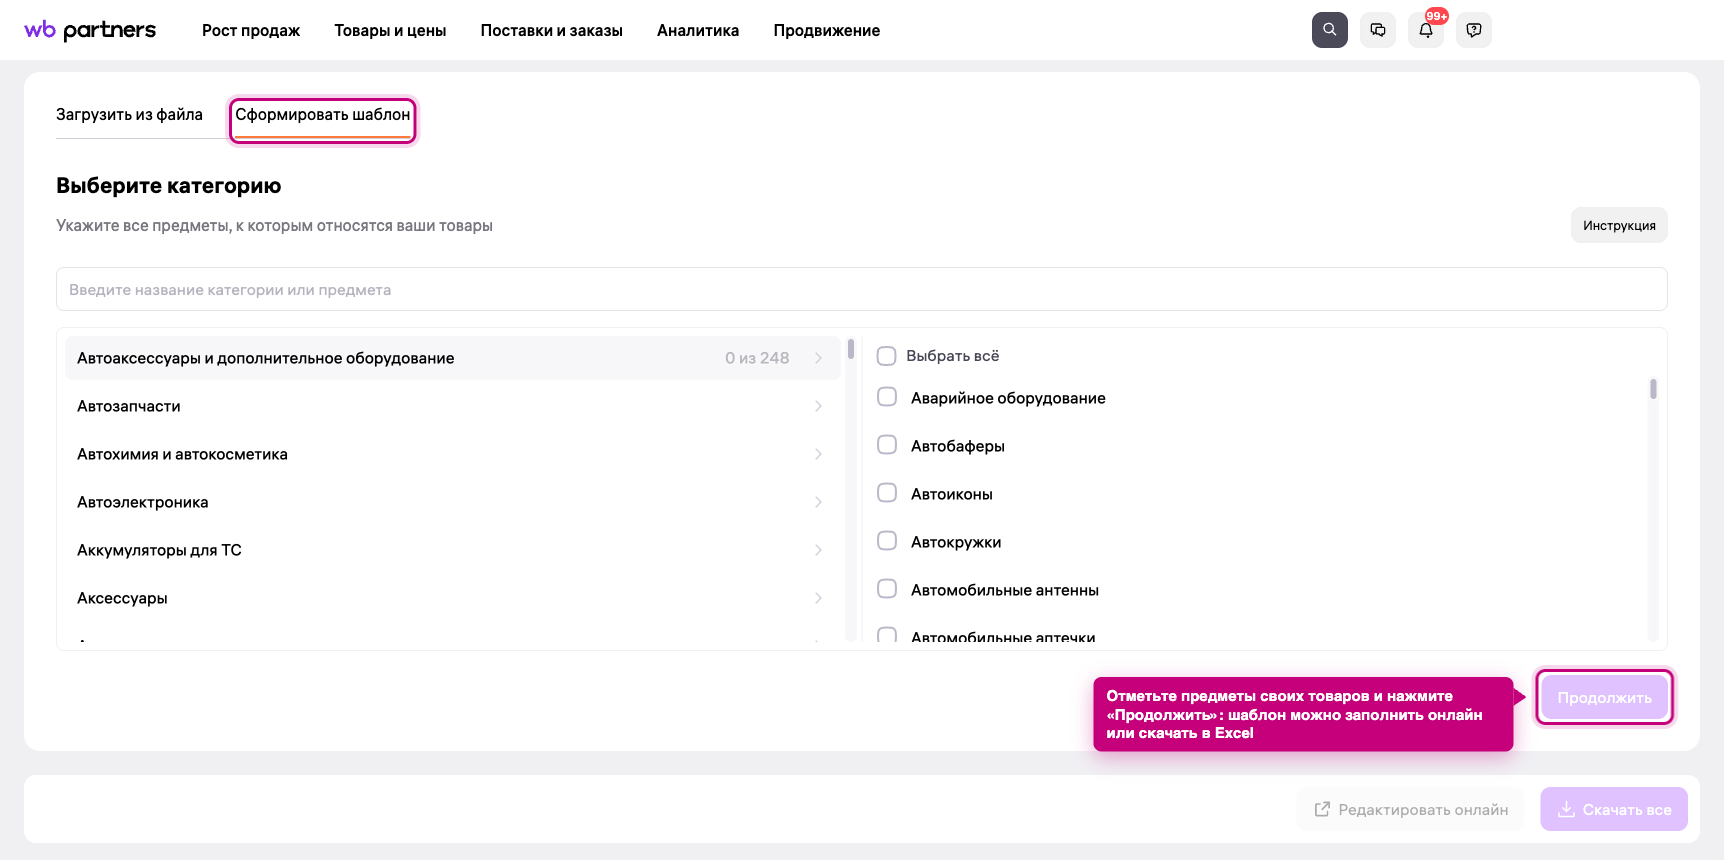Toggle the Выбрать всё checkbox

point(886,356)
